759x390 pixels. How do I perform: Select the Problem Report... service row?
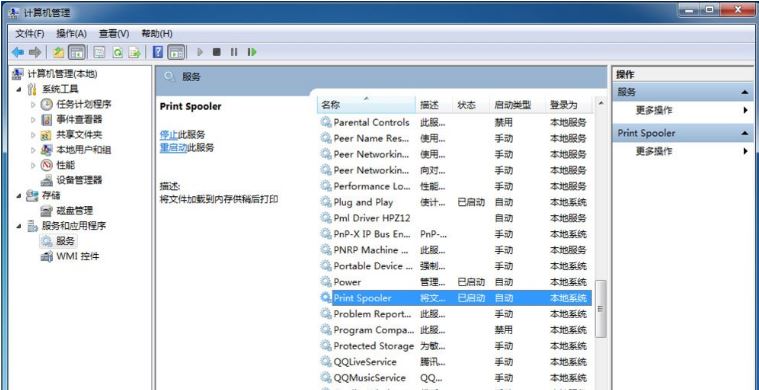(x=455, y=314)
